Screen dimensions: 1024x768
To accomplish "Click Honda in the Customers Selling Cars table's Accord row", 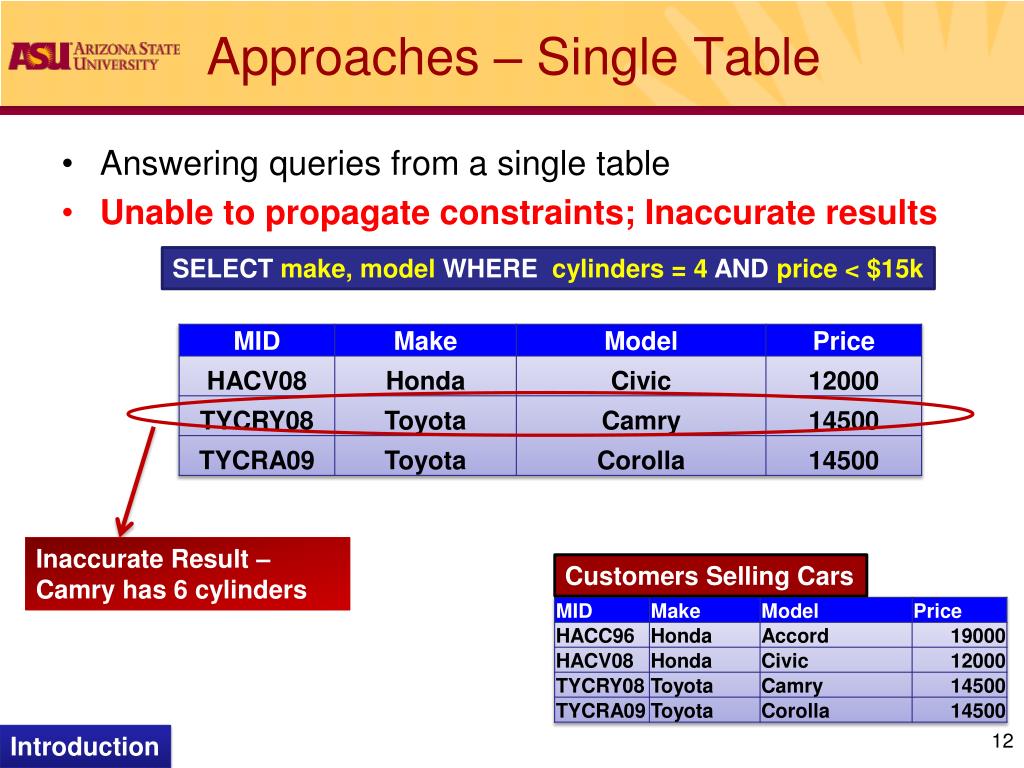I will [x=705, y=635].
